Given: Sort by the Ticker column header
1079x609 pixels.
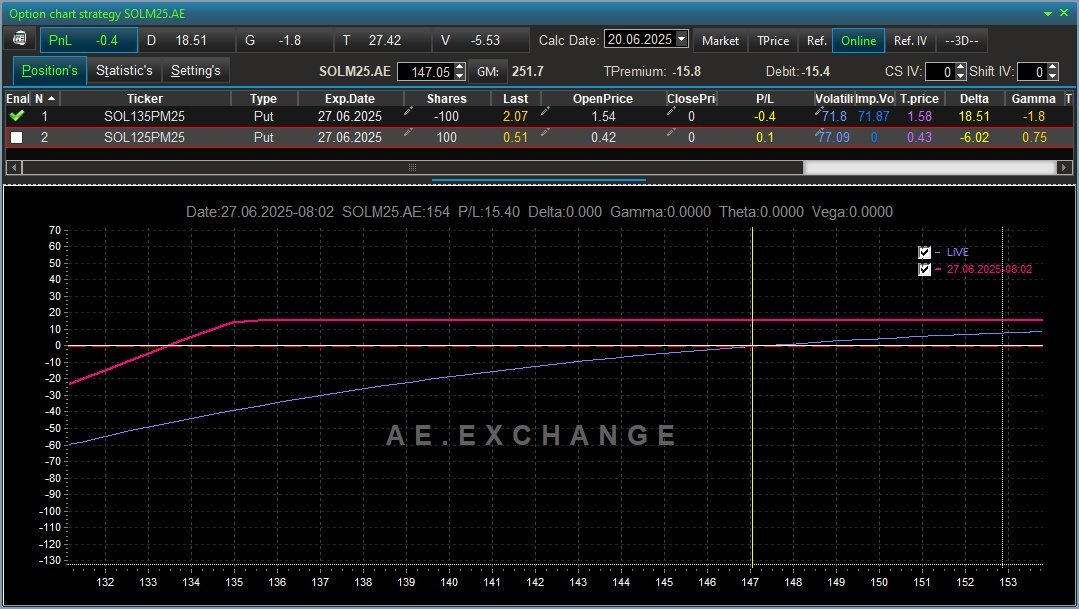Looking at the screenshot, I should pyautogui.click(x=145, y=98).
